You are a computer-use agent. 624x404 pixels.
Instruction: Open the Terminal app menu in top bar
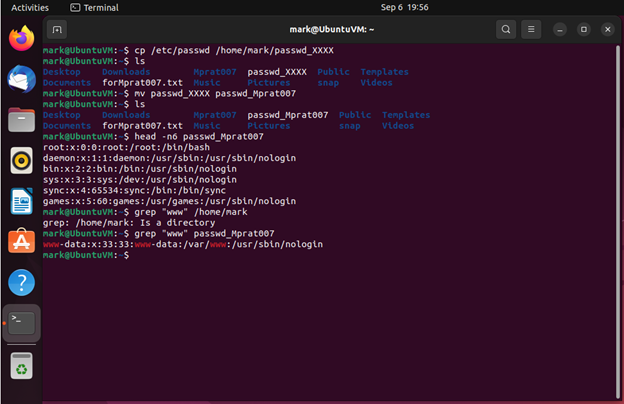tap(94, 7)
